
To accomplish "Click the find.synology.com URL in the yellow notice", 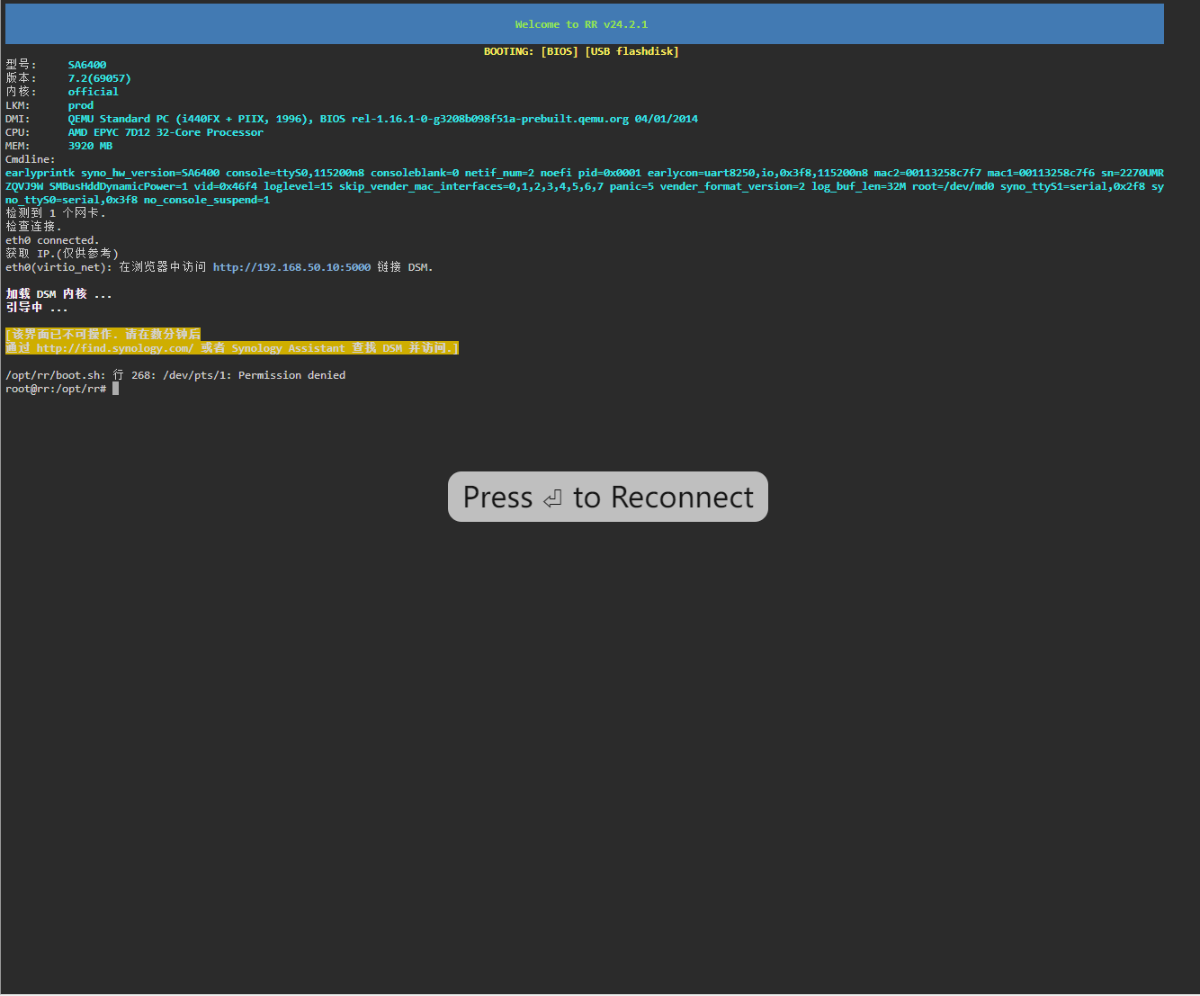I will pos(114,348).
